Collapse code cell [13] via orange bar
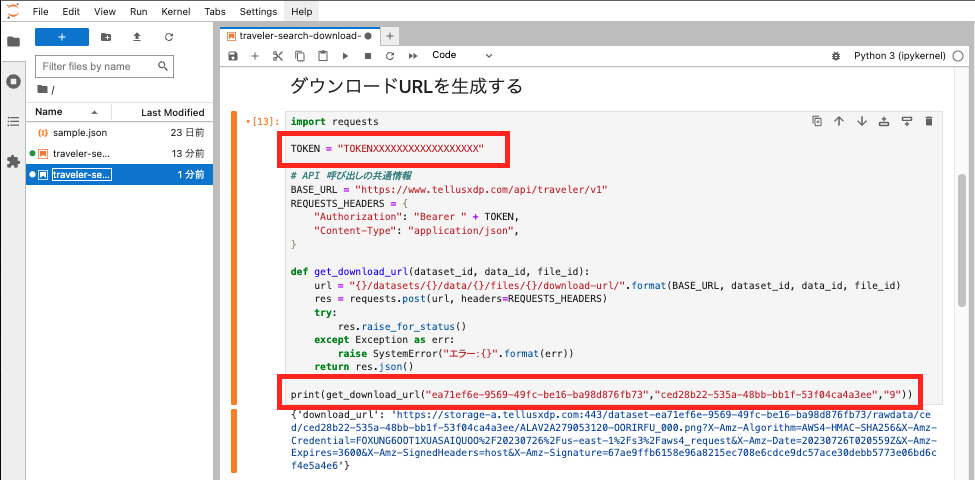Image resolution: width=975 pixels, height=480 pixels. pos(234,257)
